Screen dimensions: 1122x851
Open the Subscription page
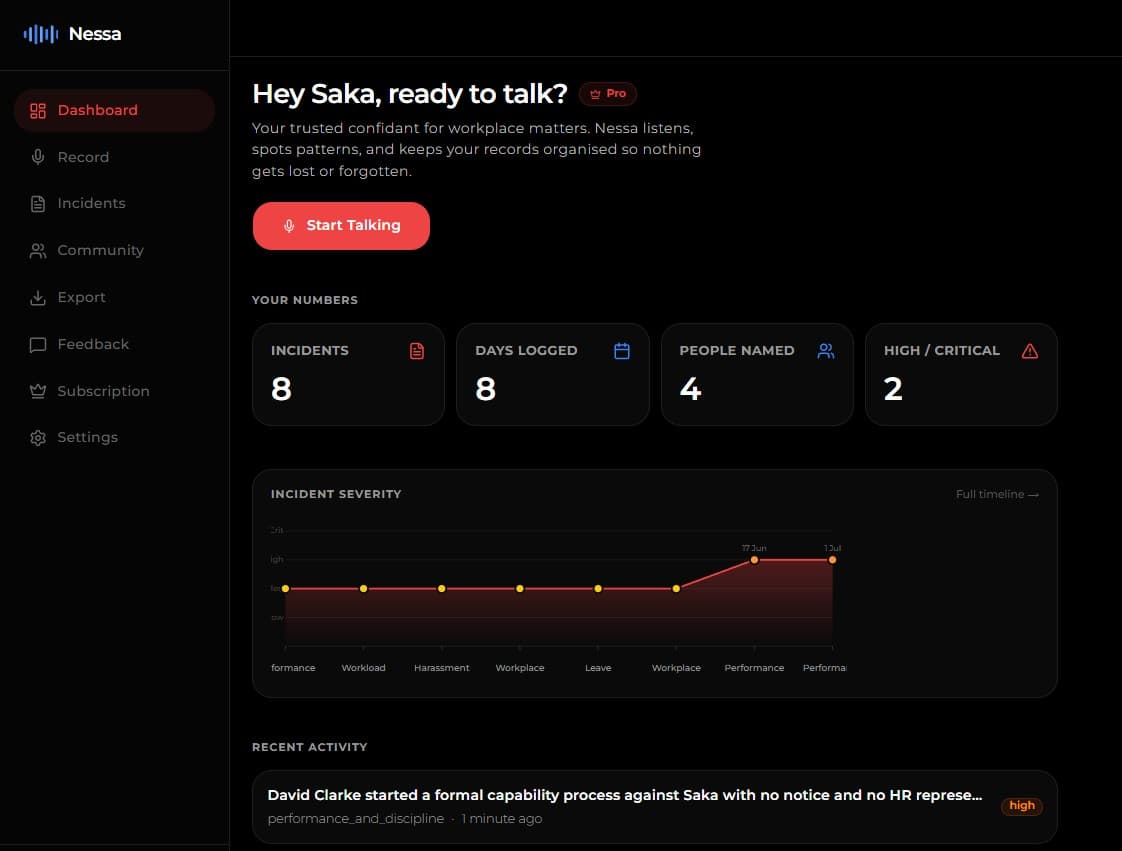coord(114,391)
